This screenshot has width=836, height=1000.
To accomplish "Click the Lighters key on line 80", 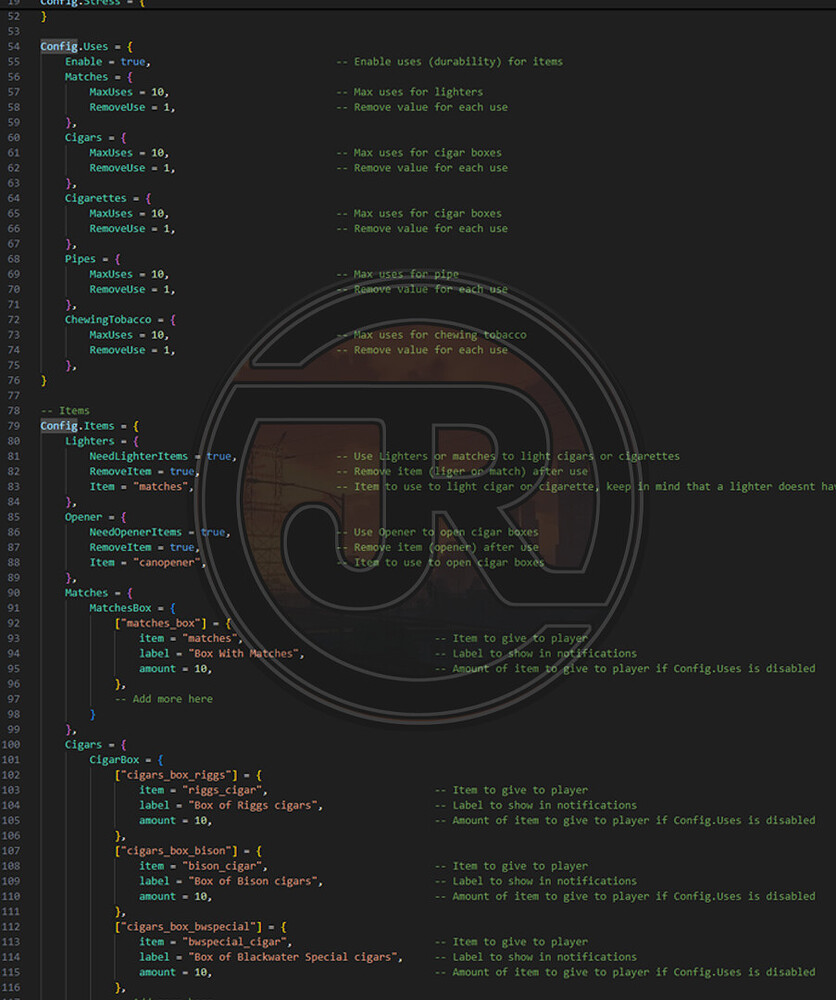I will tap(89, 441).
